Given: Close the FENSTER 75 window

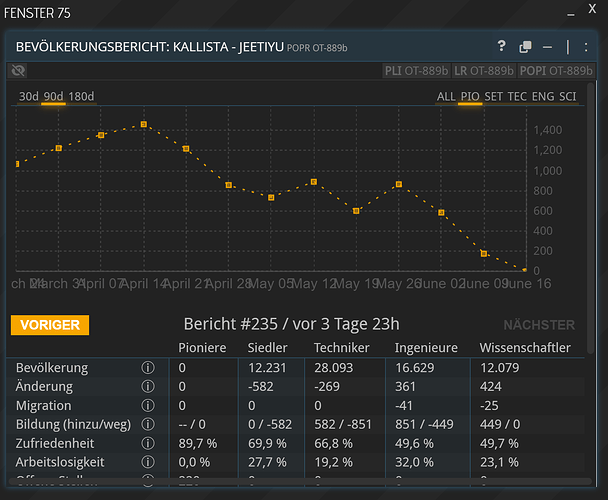Looking at the screenshot, I should [592, 9].
